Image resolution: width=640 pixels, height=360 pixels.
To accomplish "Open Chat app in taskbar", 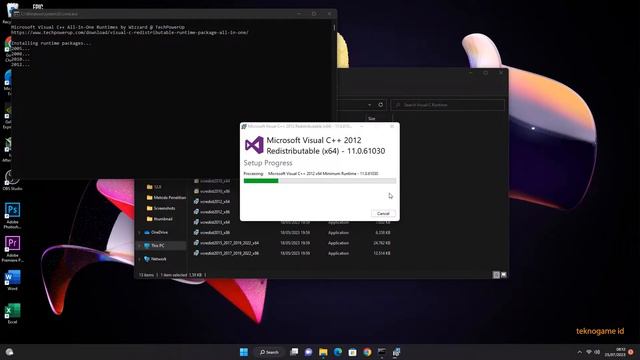I will click(x=309, y=352).
